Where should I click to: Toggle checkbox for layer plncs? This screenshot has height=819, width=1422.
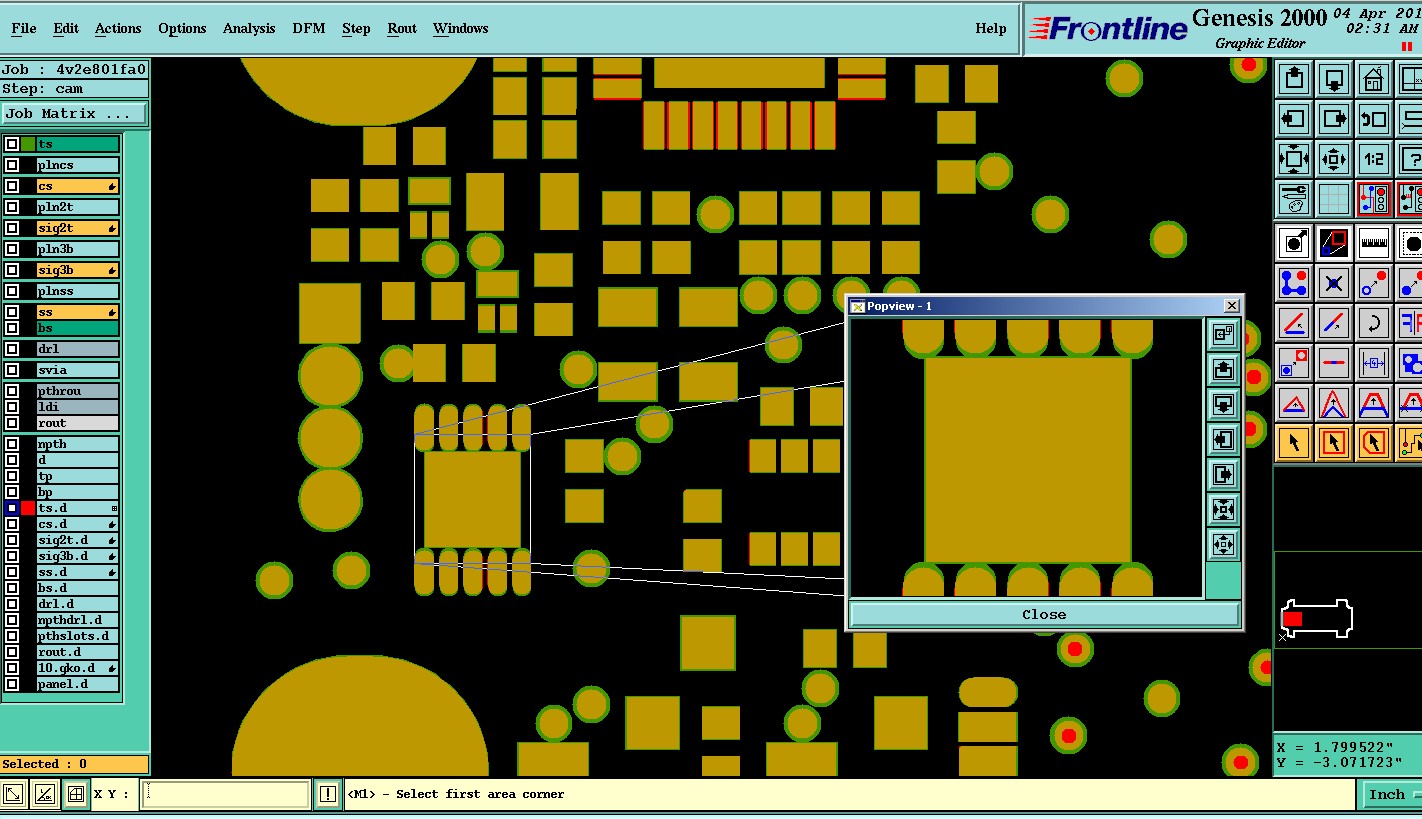(x=12, y=165)
